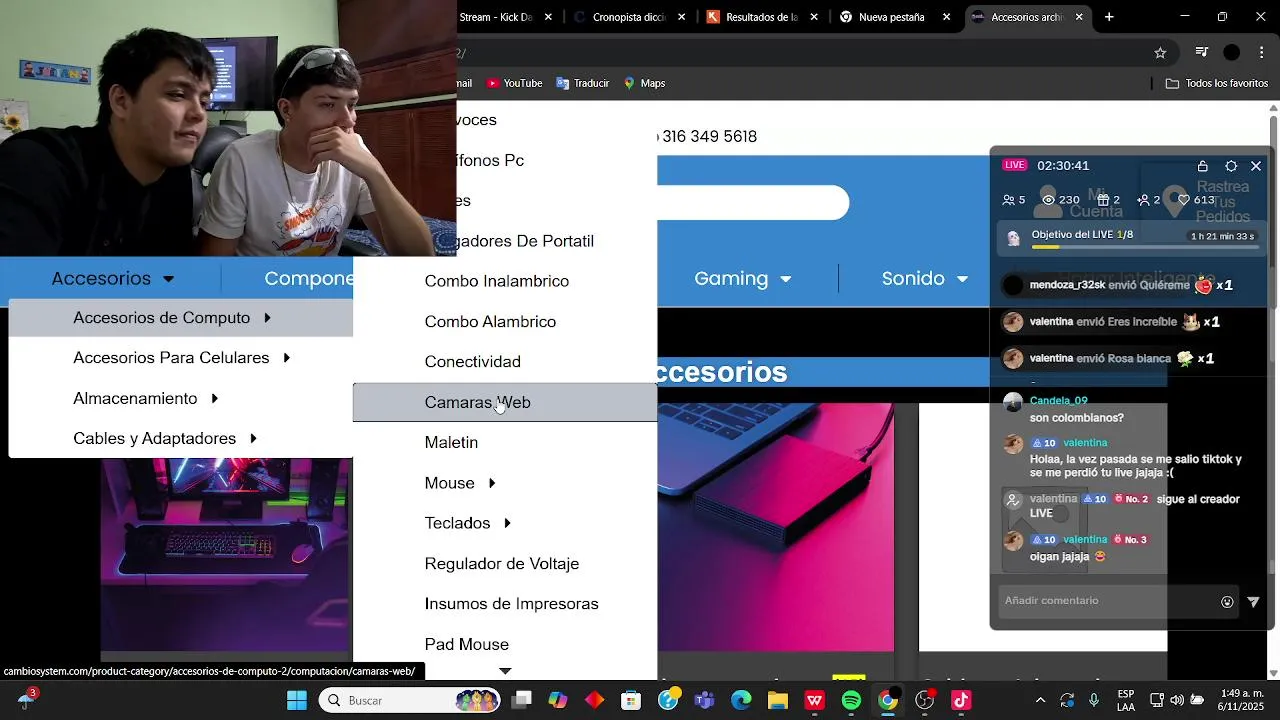Open TikTok LIVE Studio from taskbar
The width and height of the screenshot is (1280, 720).
click(x=961, y=701)
